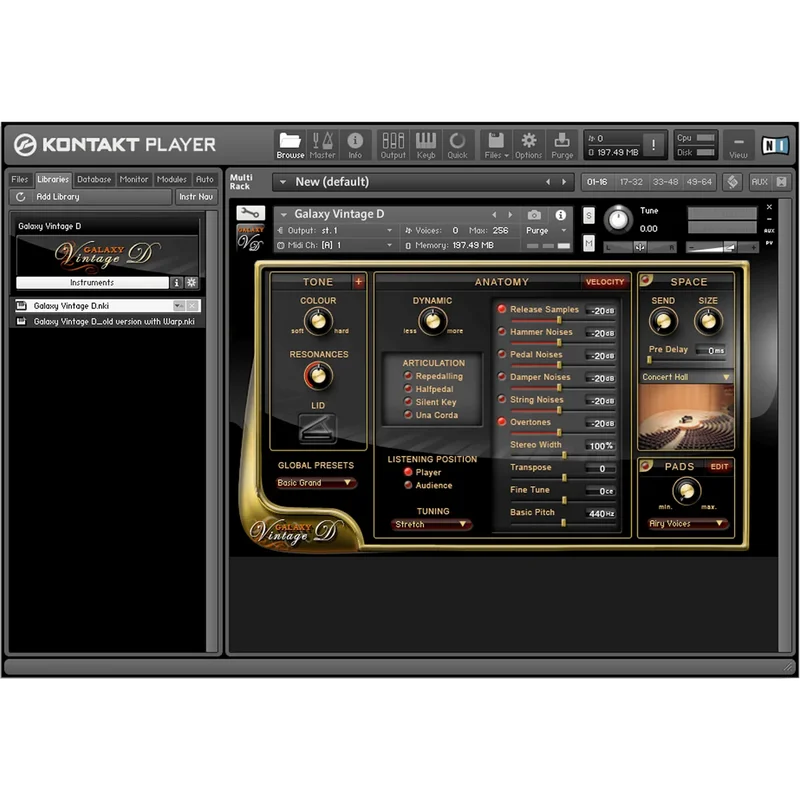Open the instrument info icon in header
Viewport: 800px width, 800px height.
(560, 215)
